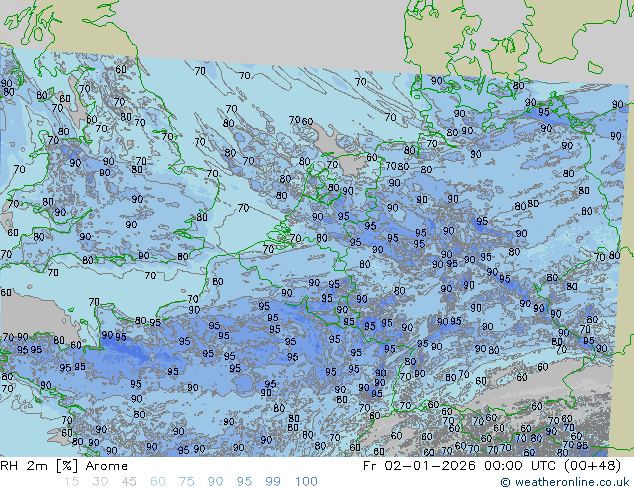
Task: Click the color legend value 100
Action: click(x=306, y=482)
